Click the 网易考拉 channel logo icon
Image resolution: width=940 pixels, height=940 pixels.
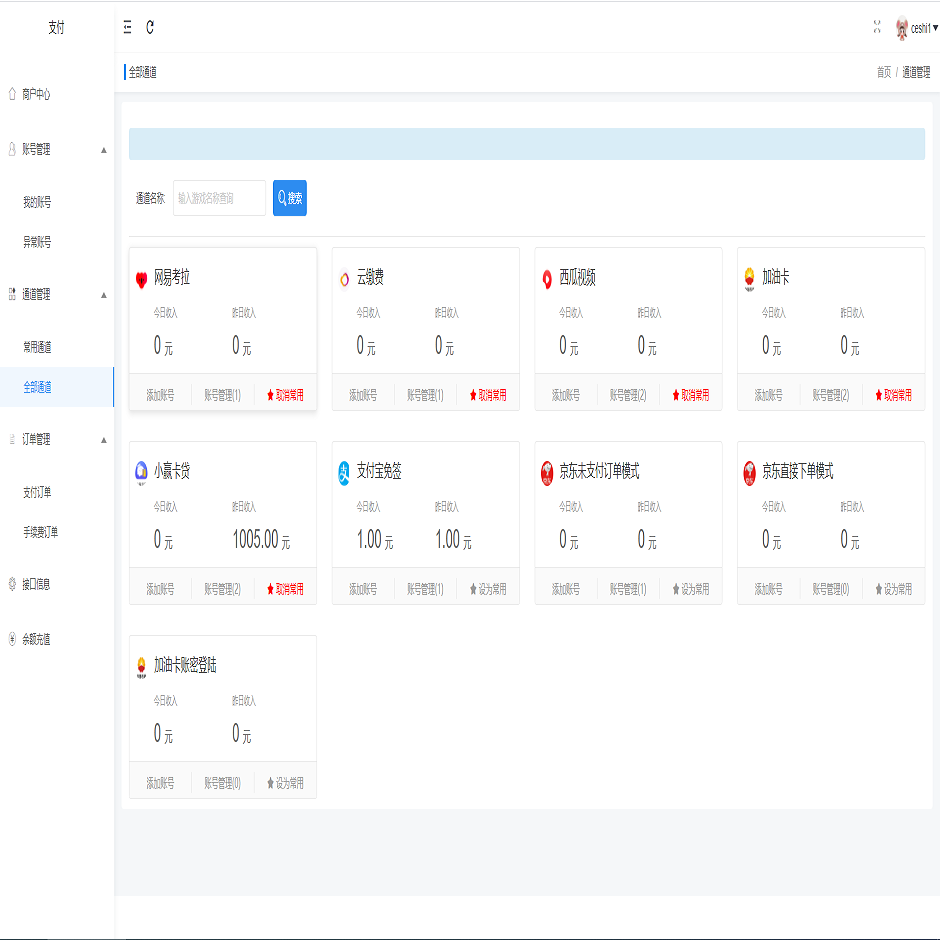click(x=141, y=279)
